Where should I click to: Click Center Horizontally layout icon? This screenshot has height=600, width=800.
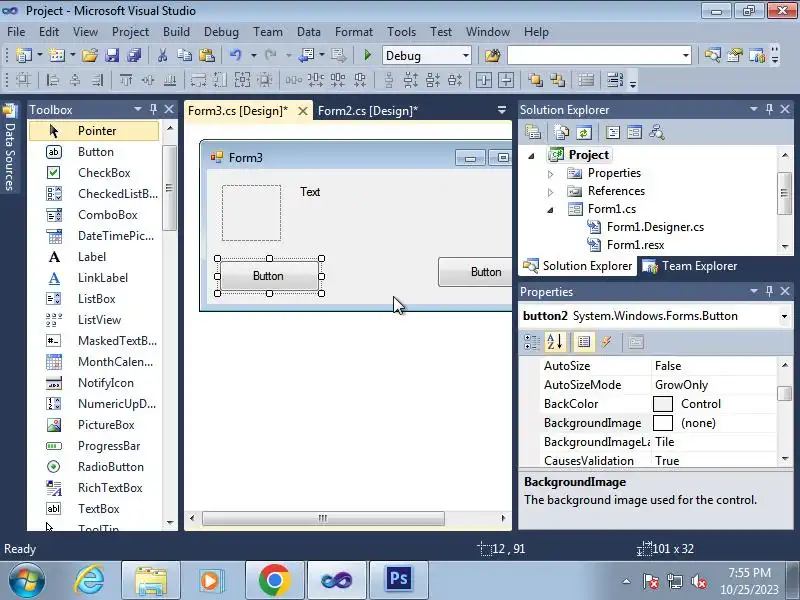tap(483, 80)
